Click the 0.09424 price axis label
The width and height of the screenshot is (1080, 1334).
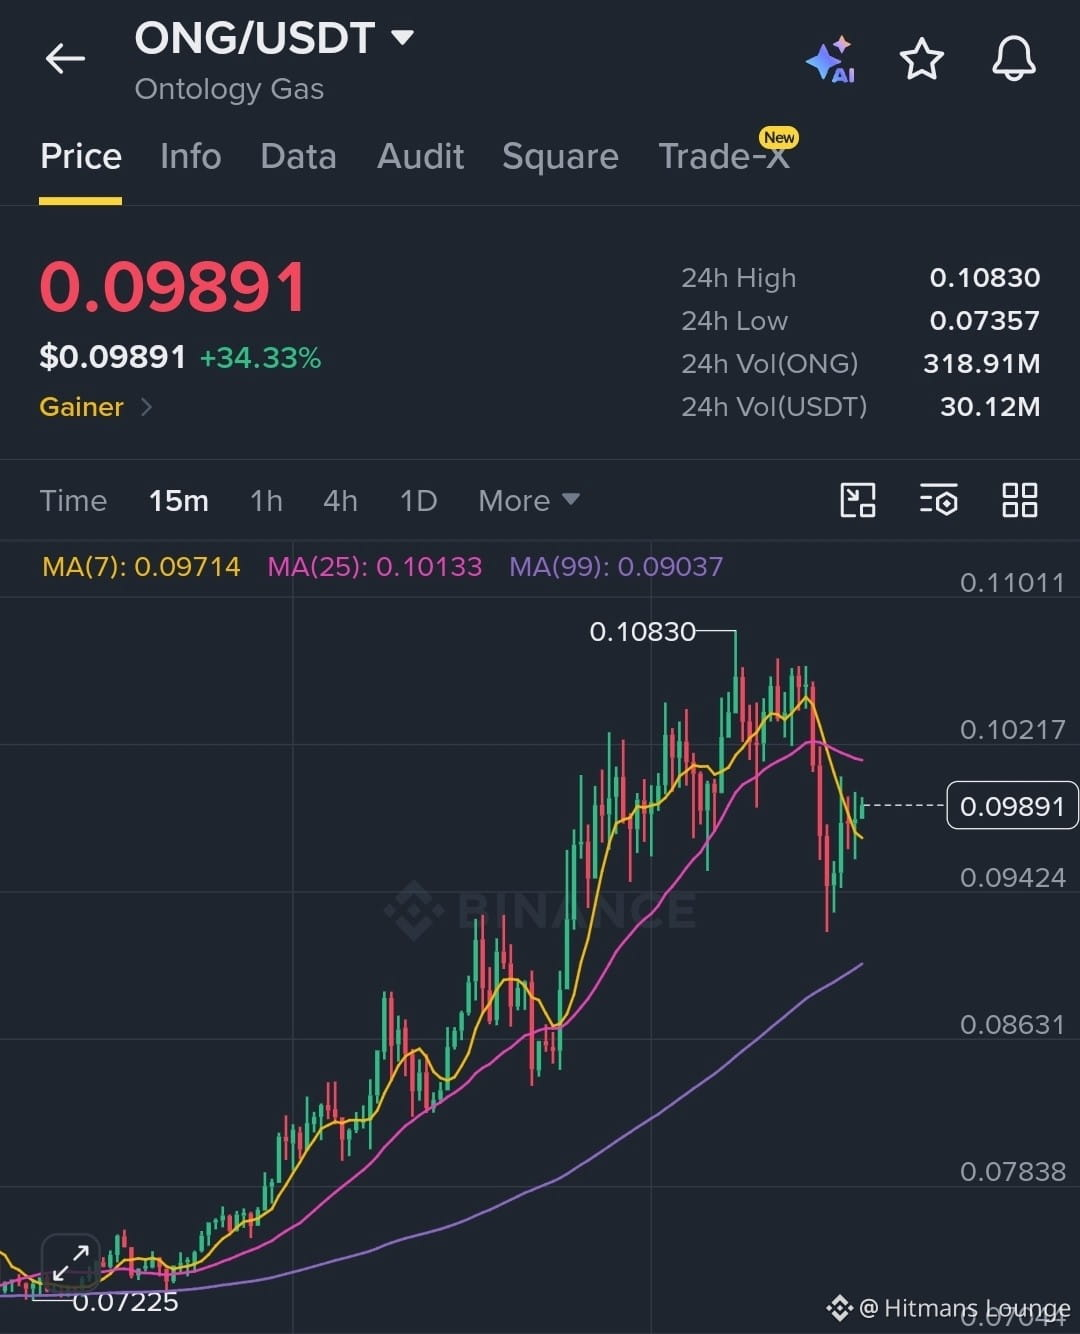(1012, 878)
